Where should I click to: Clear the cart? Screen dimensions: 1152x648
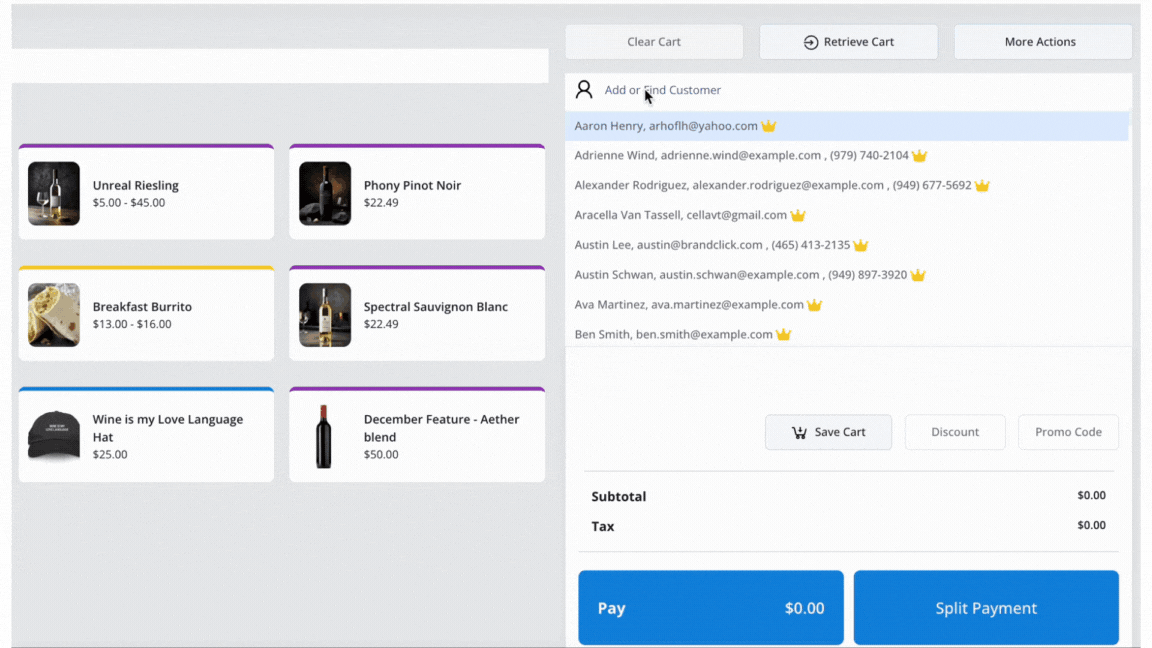(x=654, y=42)
